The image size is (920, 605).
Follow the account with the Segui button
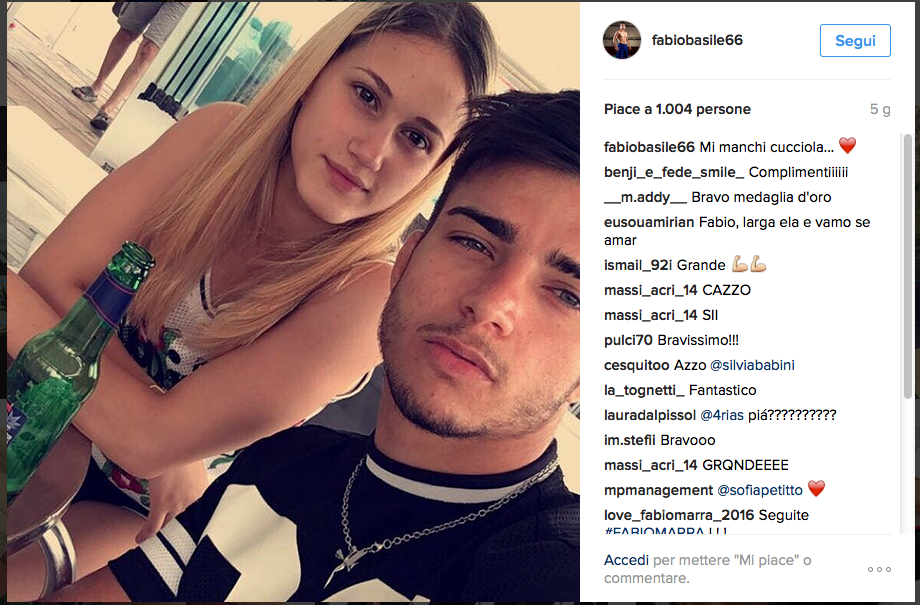click(x=855, y=40)
